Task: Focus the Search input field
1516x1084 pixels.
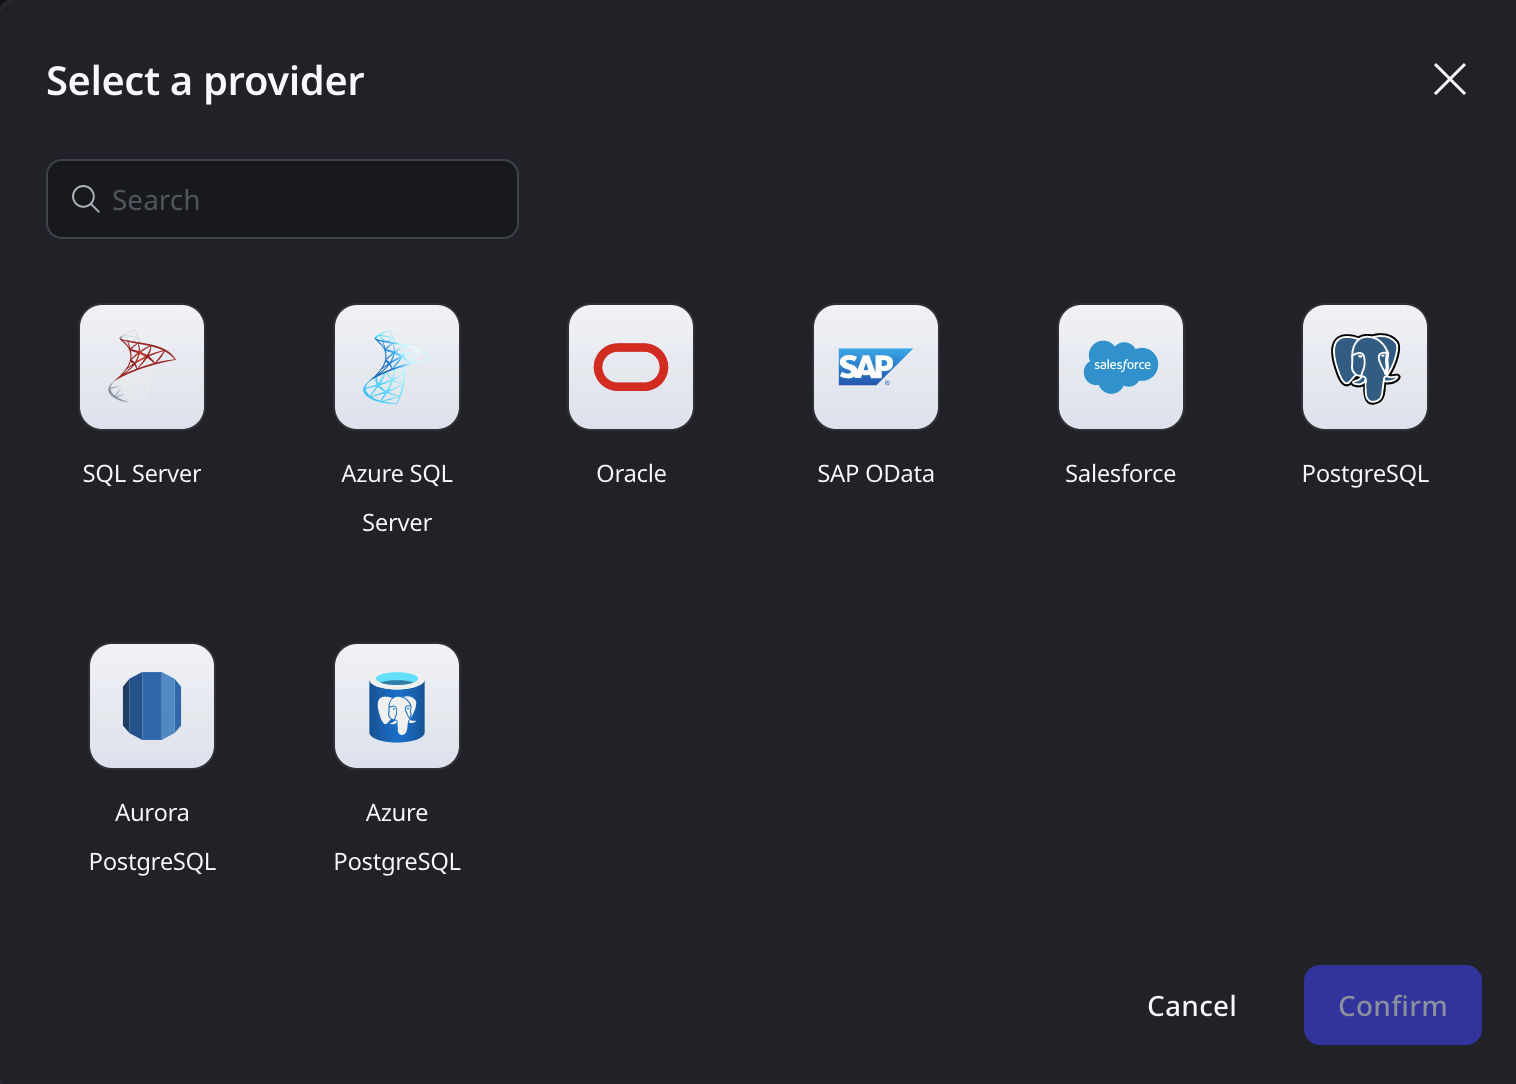Action: 282,199
